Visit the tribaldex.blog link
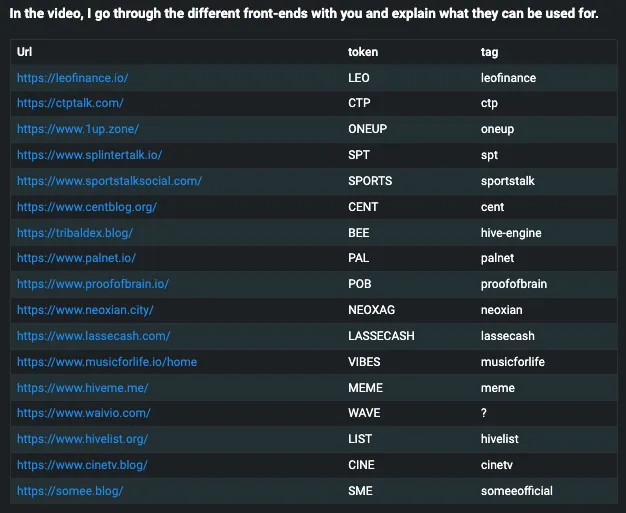 point(75,233)
